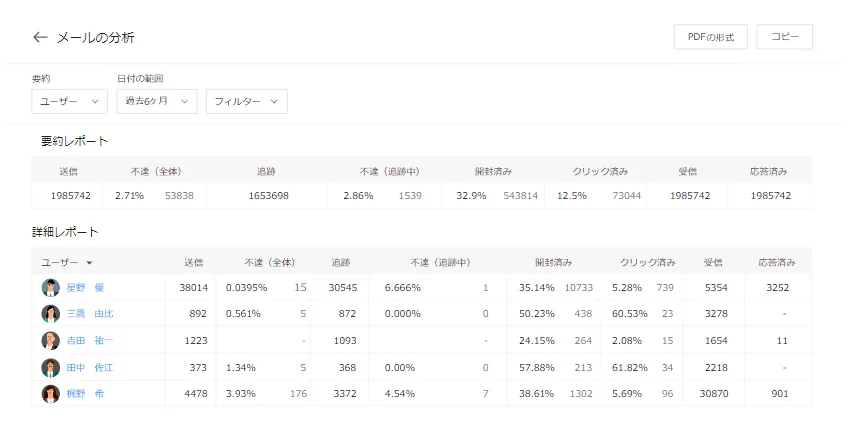Select clicked rate 60.53% cell
Screen dimensions: 848x433
(630, 314)
